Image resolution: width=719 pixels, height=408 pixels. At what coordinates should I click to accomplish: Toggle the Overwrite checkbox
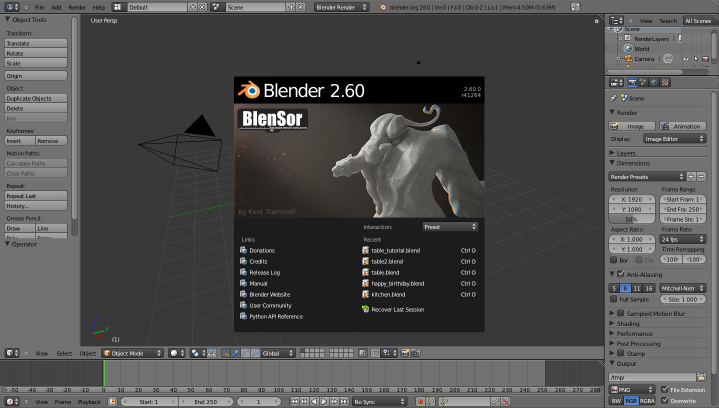click(665, 400)
